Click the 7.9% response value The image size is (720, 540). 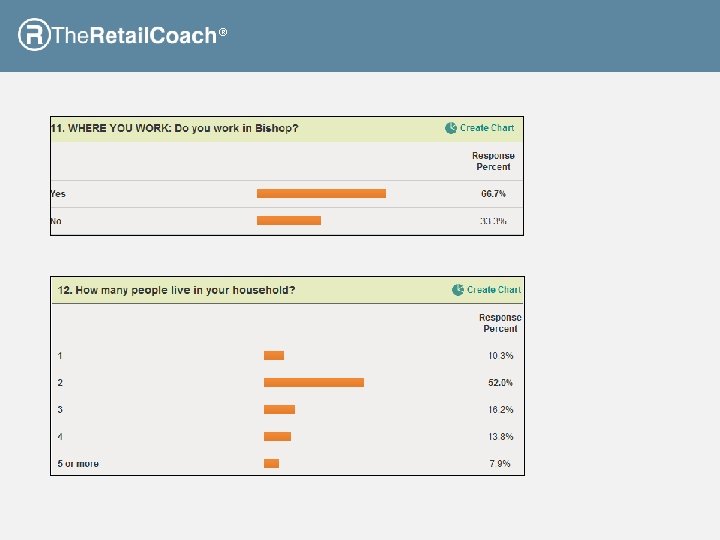pos(500,464)
